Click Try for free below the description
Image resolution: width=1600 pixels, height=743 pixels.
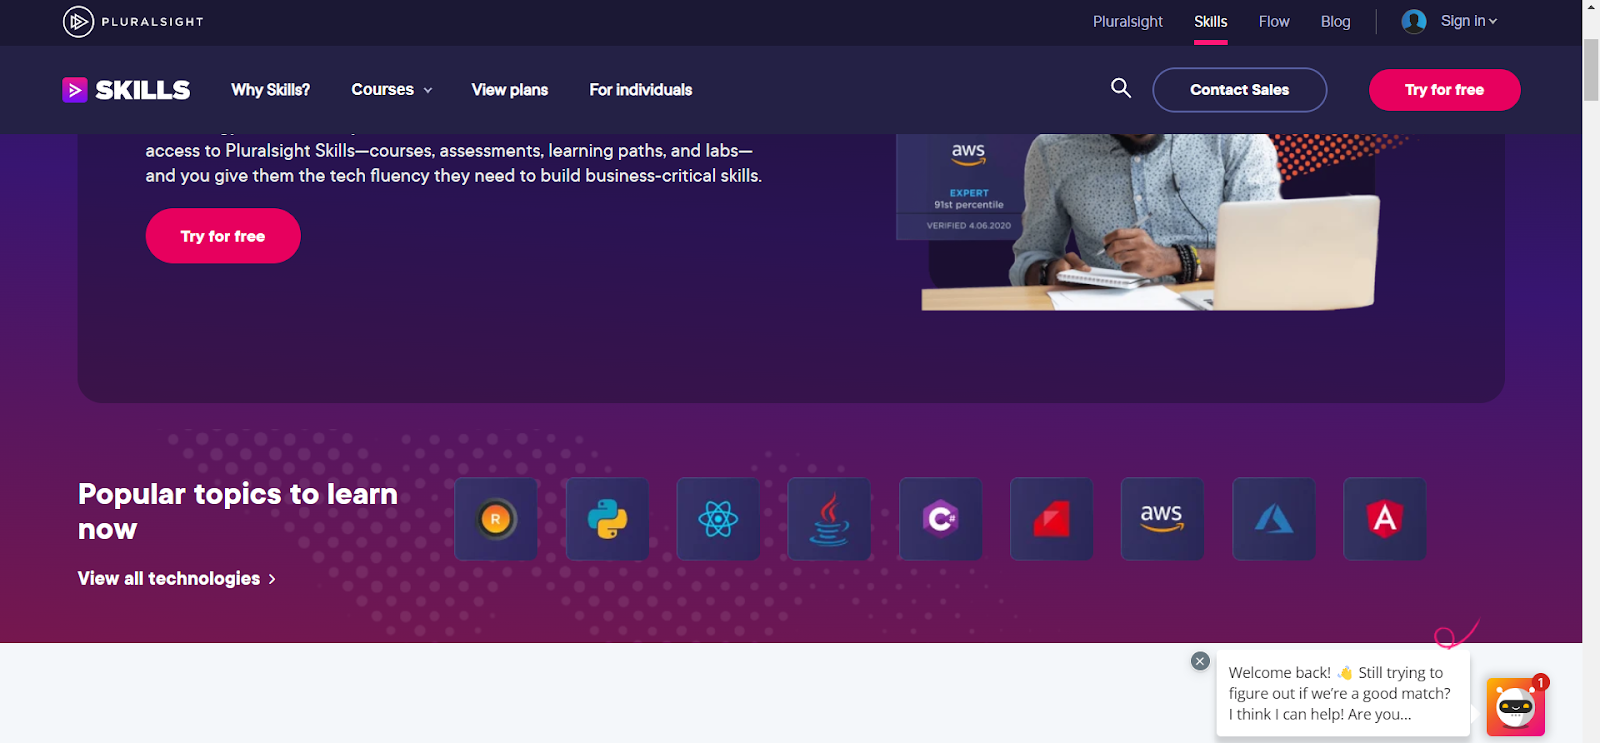[x=223, y=236]
